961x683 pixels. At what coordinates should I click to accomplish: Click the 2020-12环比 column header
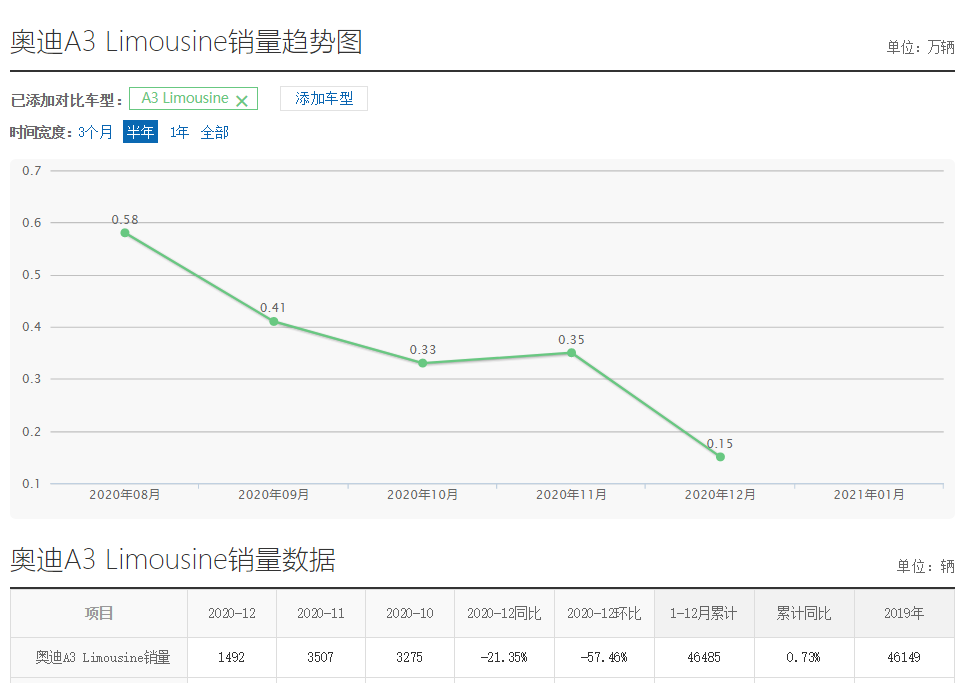(604, 613)
